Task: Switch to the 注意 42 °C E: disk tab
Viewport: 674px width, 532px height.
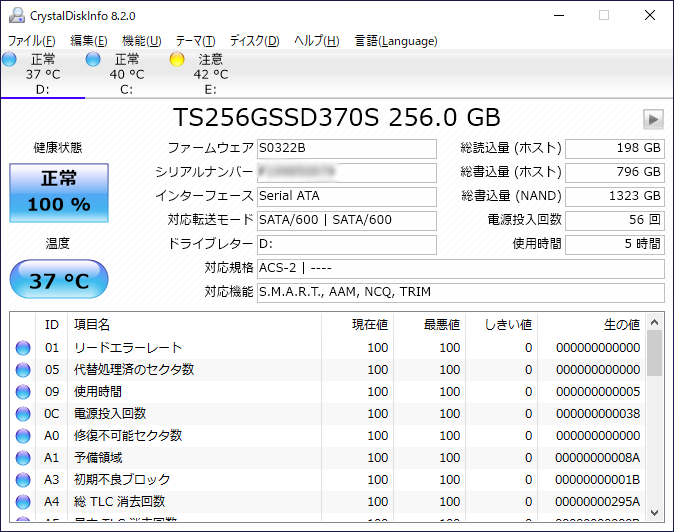Action: tap(210, 74)
